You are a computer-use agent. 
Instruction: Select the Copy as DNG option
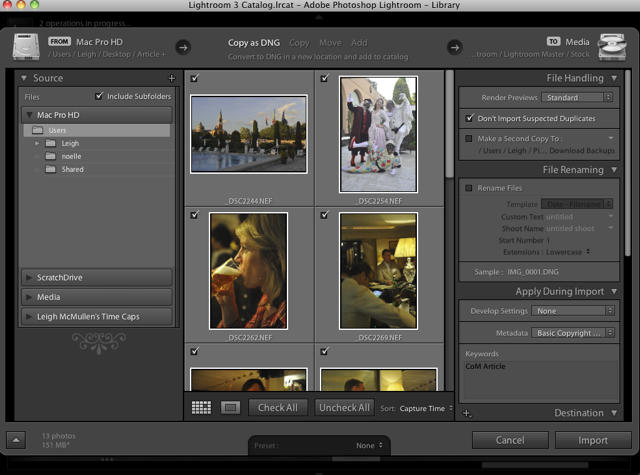(x=255, y=44)
